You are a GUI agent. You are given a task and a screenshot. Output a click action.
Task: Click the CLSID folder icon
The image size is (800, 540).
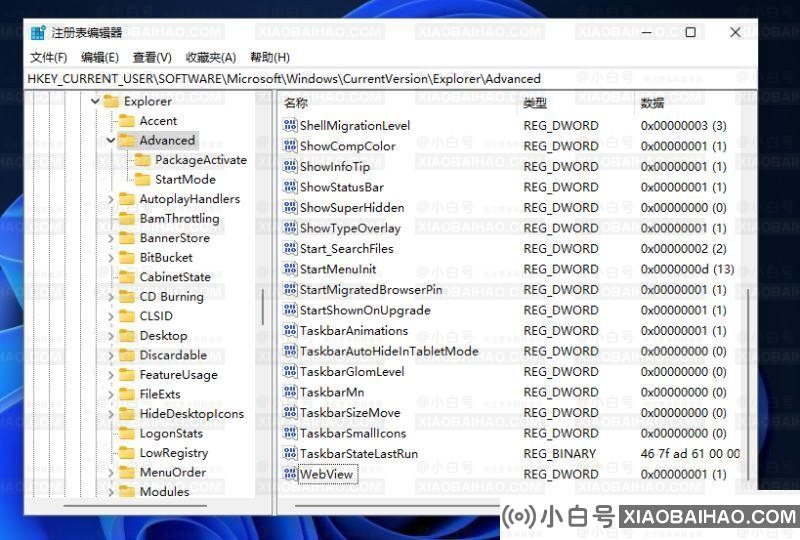click(127, 316)
